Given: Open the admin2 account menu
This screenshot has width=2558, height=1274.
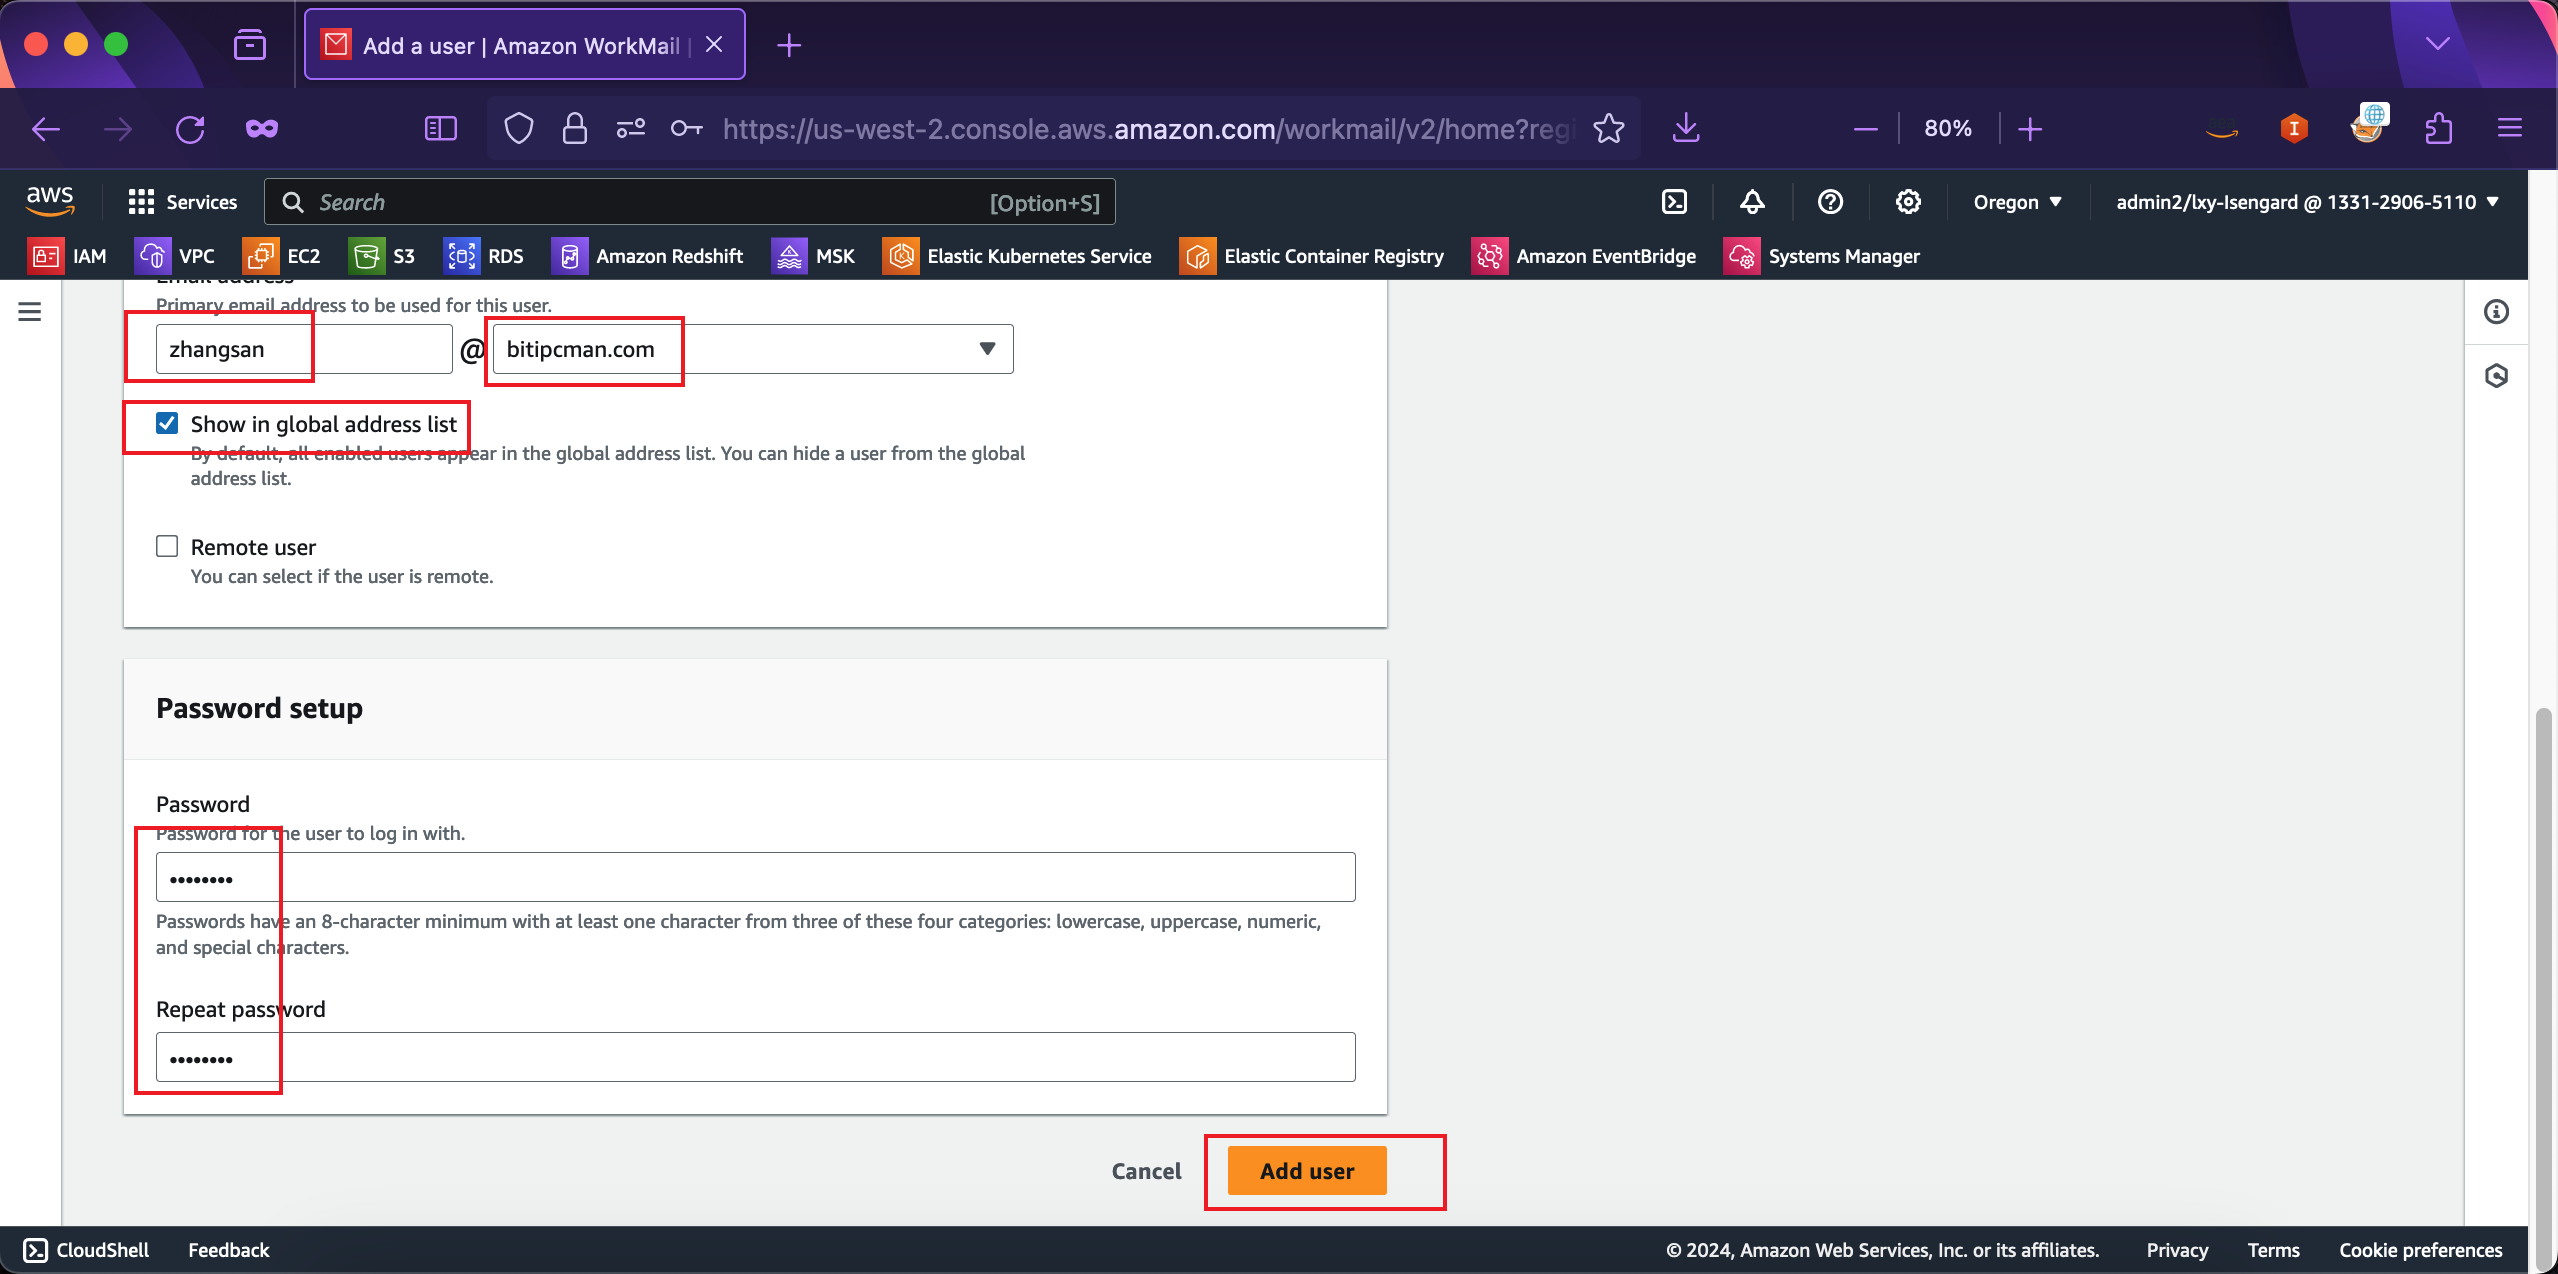Looking at the screenshot, I should (2307, 202).
